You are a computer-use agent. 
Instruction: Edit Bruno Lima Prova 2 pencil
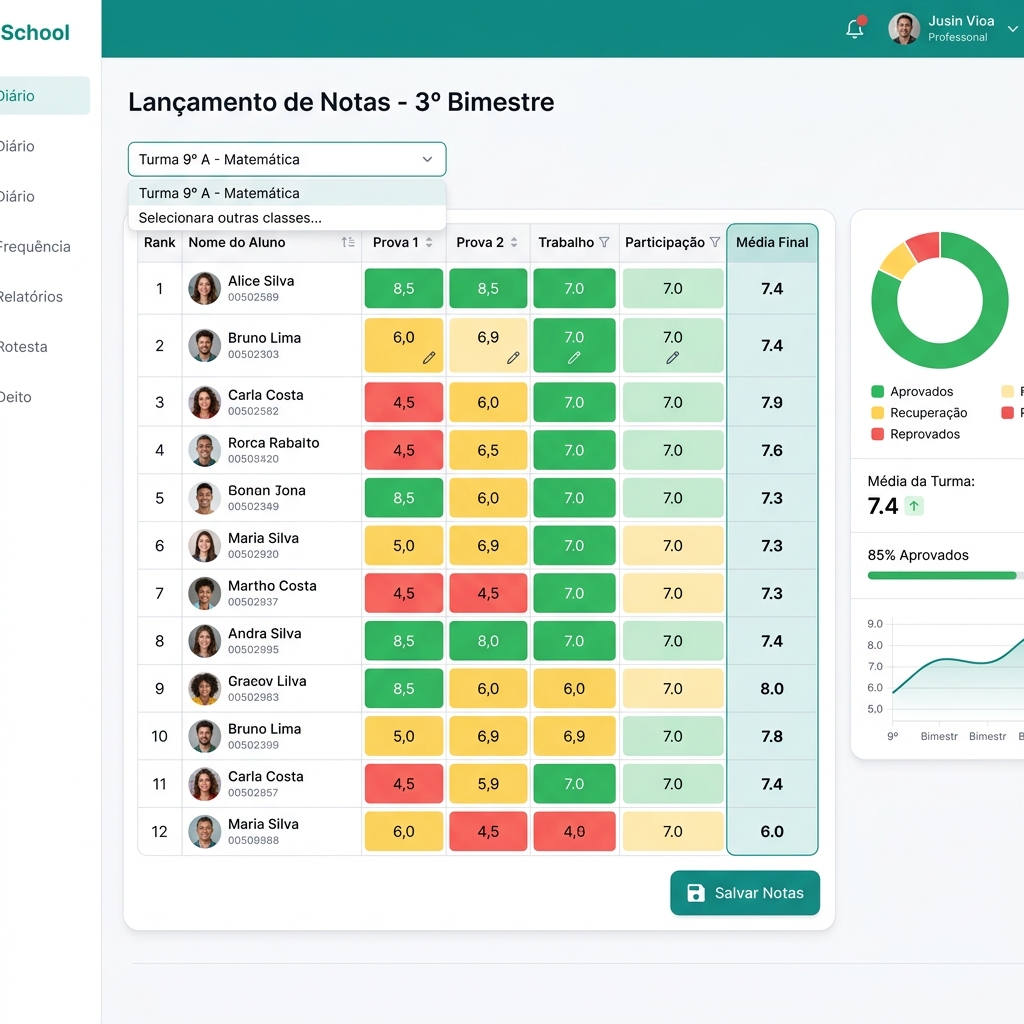coord(513,358)
